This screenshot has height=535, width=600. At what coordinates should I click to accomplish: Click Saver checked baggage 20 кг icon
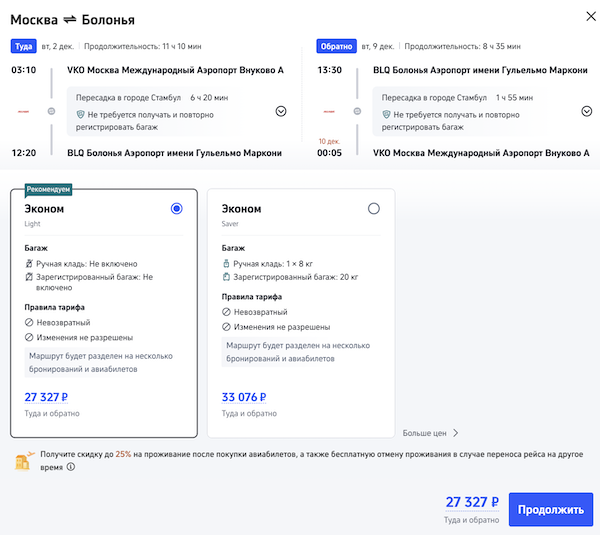tap(226, 276)
